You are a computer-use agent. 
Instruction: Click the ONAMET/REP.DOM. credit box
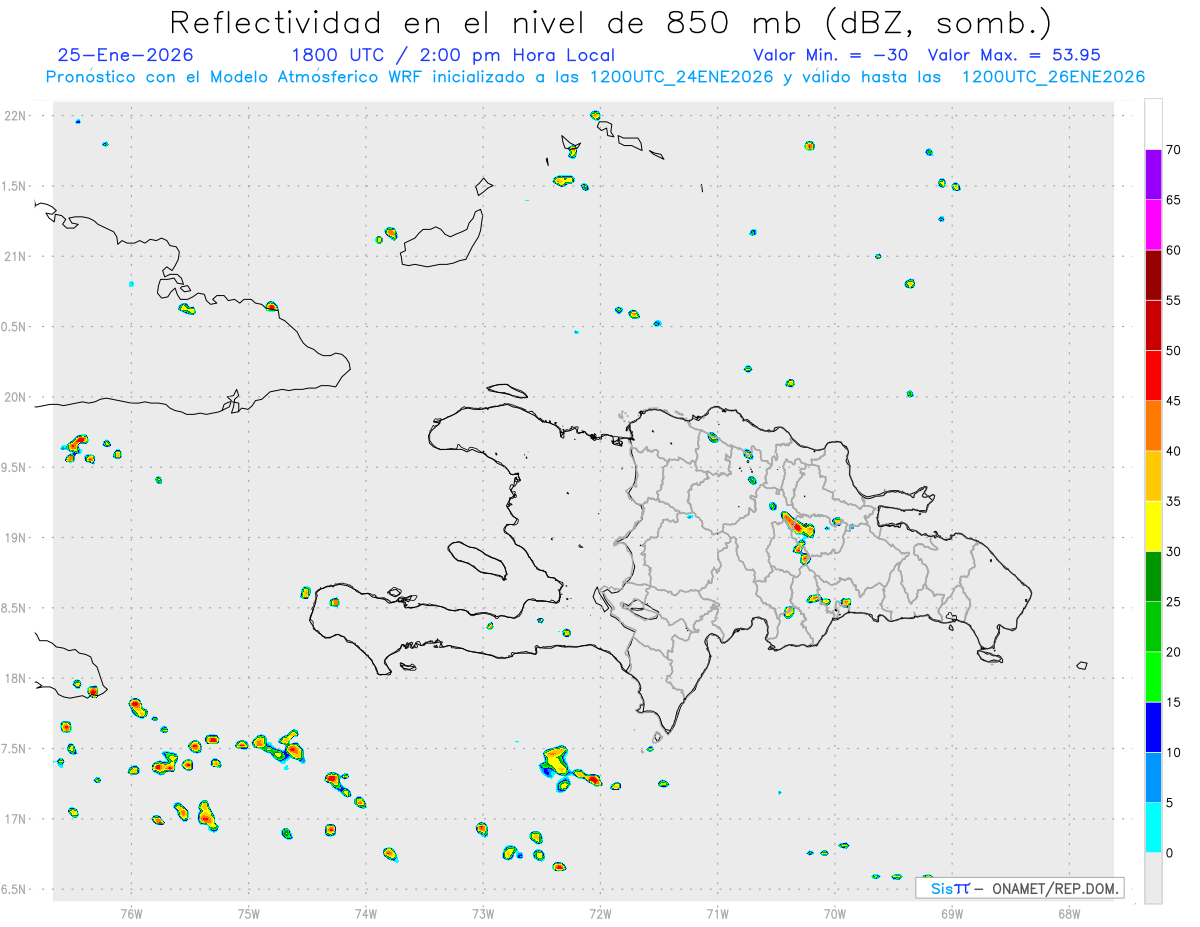[x=1019, y=888]
